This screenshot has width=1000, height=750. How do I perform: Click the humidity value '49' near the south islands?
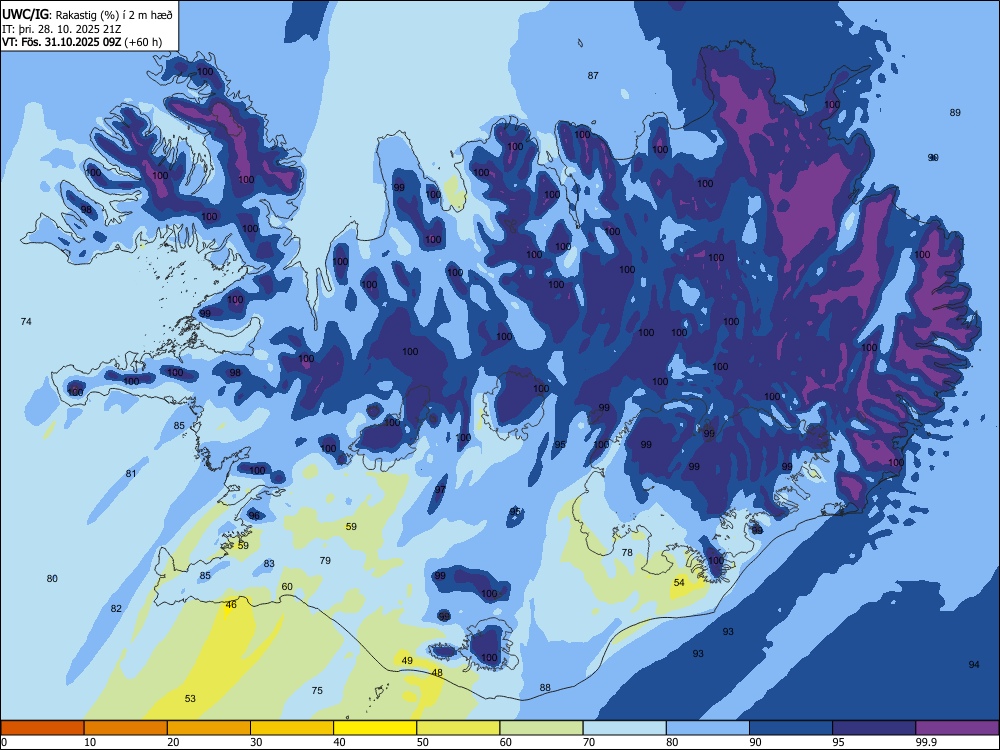[407, 661]
